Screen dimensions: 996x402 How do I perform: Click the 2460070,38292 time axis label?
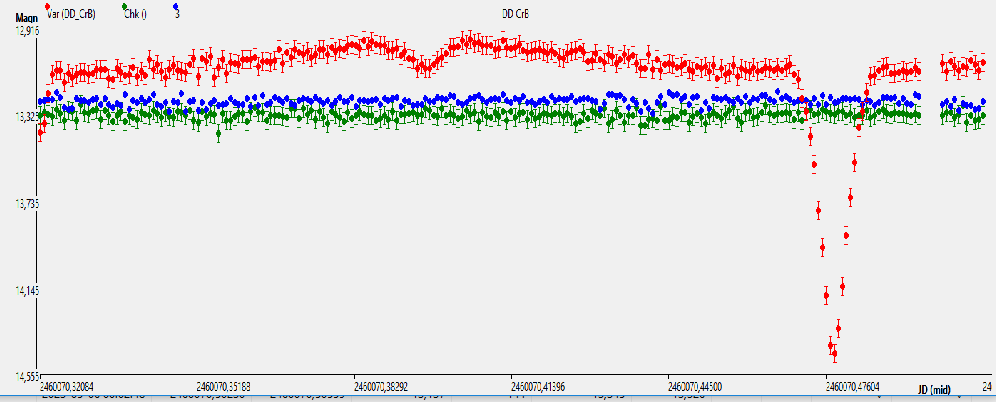pyautogui.click(x=380, y=385)
